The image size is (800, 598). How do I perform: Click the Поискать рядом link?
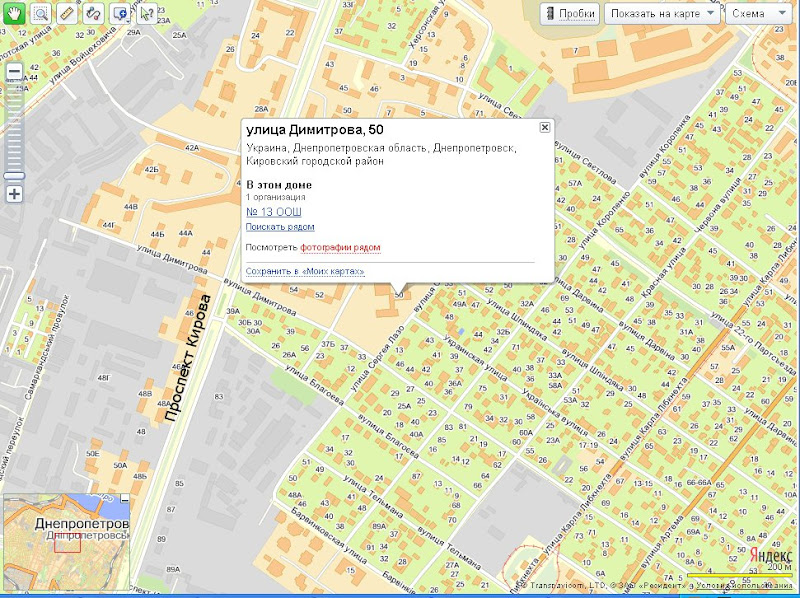pyautogui.click(x=280, y=227)
